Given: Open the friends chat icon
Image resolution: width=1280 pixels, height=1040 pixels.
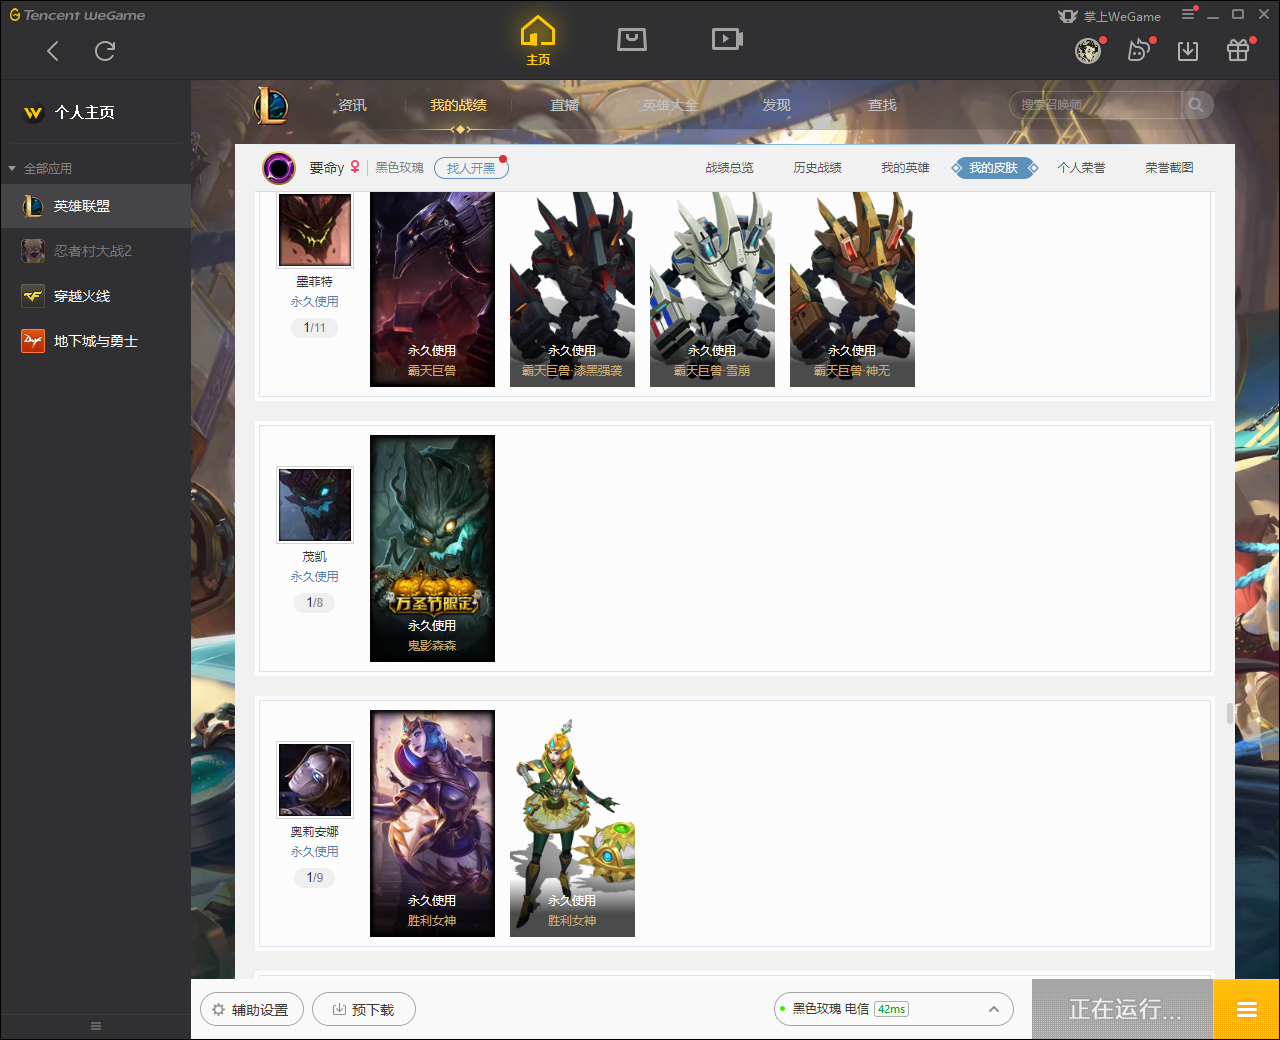Looking at the screenshot, I should pos(1139,50).
